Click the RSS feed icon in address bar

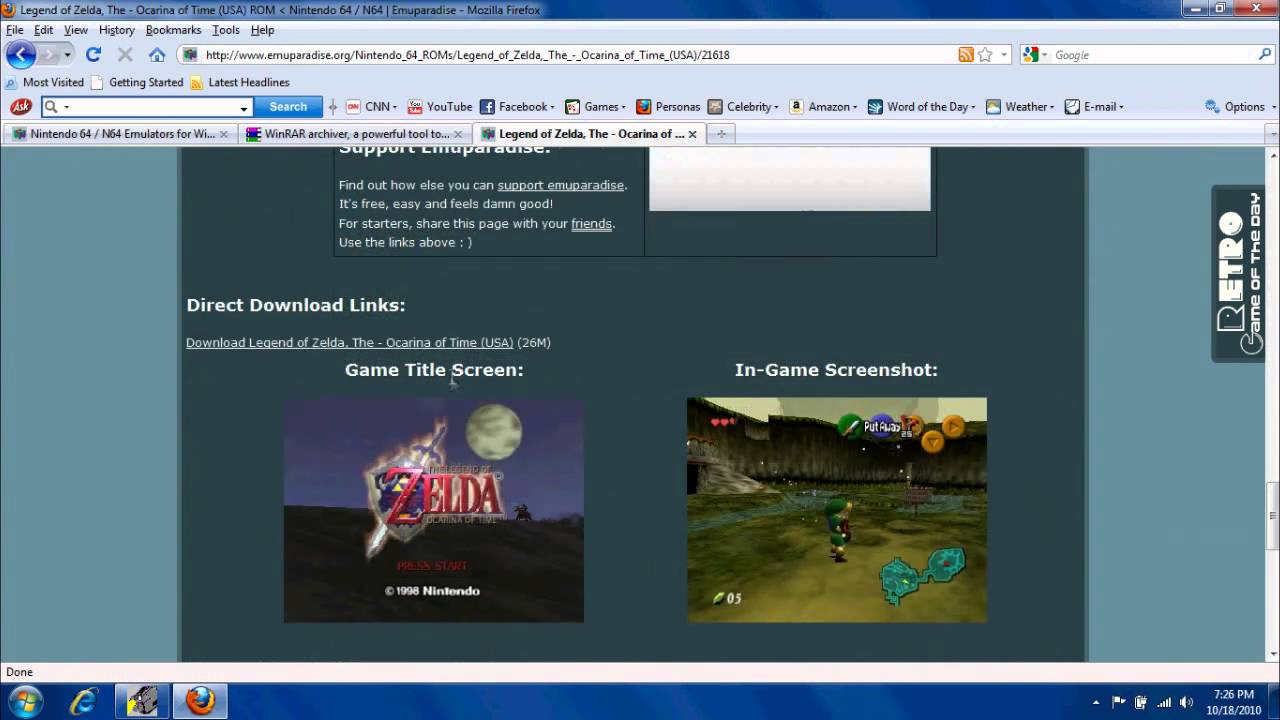965,55
